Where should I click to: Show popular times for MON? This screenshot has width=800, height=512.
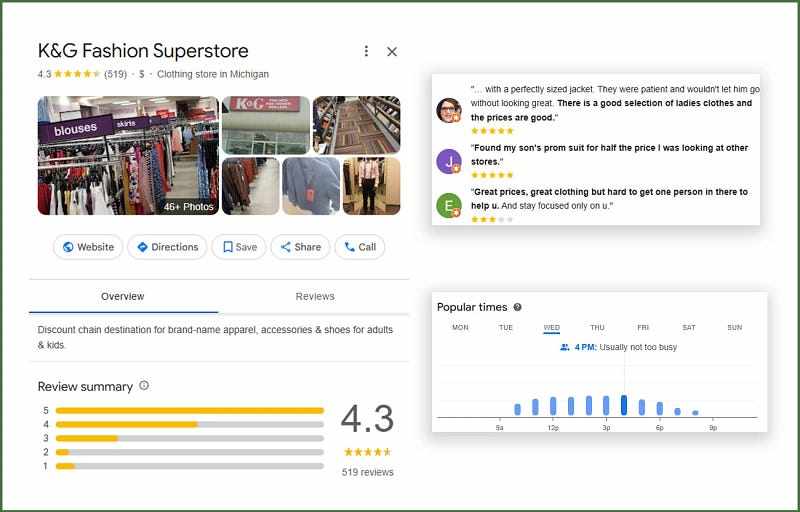(460, 327)
